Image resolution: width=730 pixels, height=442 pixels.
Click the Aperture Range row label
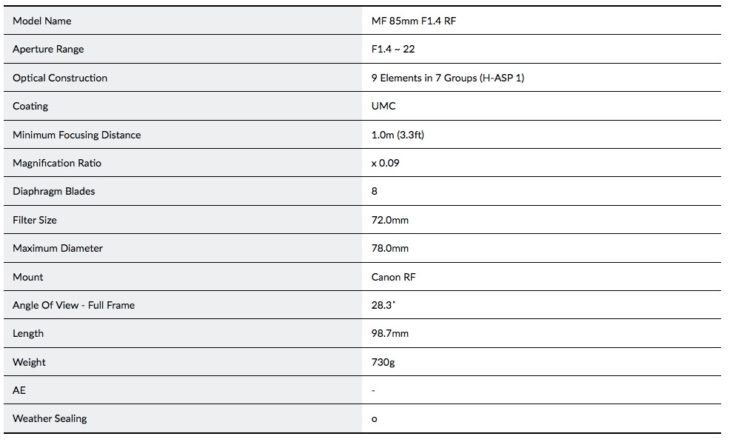coord(48,49)
